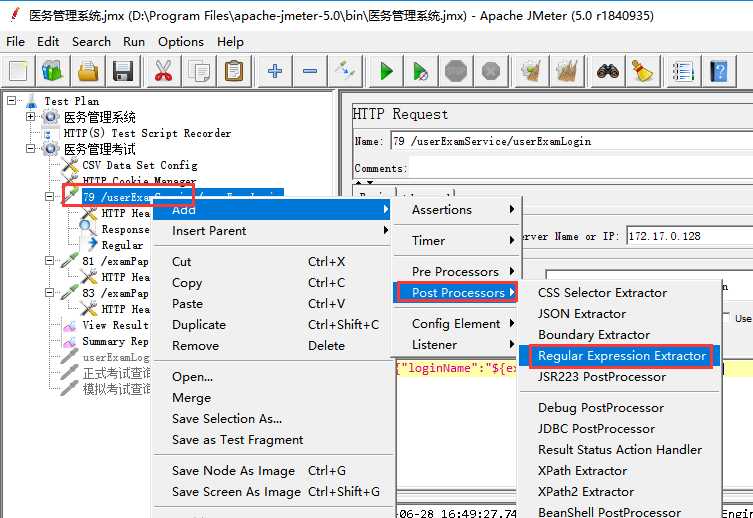
Task: Open the Help menu
Action: pos(230,42)
